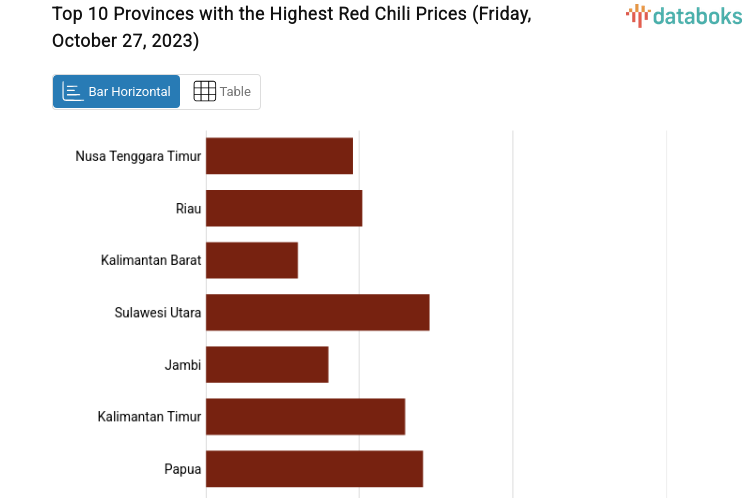Click the Riau axis label
The height and width of the screenshot is (498, 753).
pos(188,208)
